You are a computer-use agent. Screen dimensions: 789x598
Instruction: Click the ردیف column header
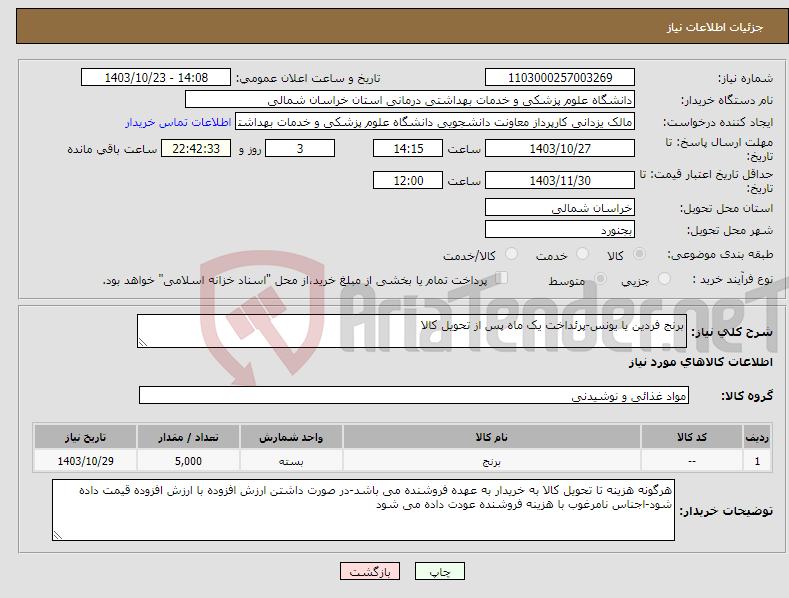click(x=757, y=437)
